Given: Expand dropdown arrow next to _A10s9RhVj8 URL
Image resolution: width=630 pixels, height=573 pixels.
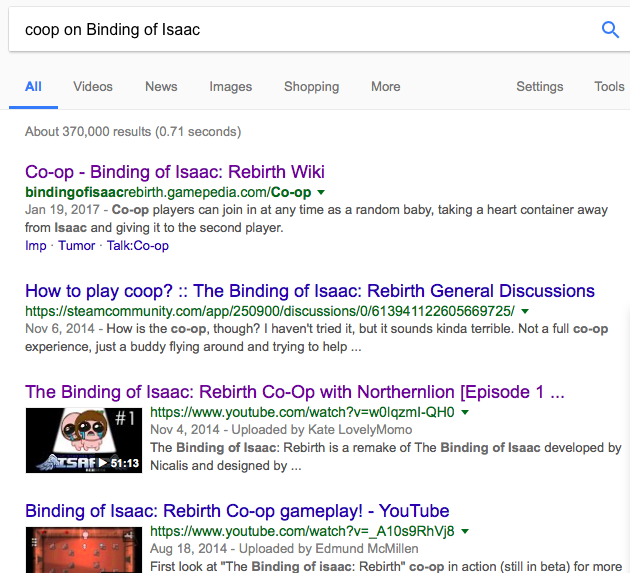Looking at the screenshot, I should tap(465, 531).
